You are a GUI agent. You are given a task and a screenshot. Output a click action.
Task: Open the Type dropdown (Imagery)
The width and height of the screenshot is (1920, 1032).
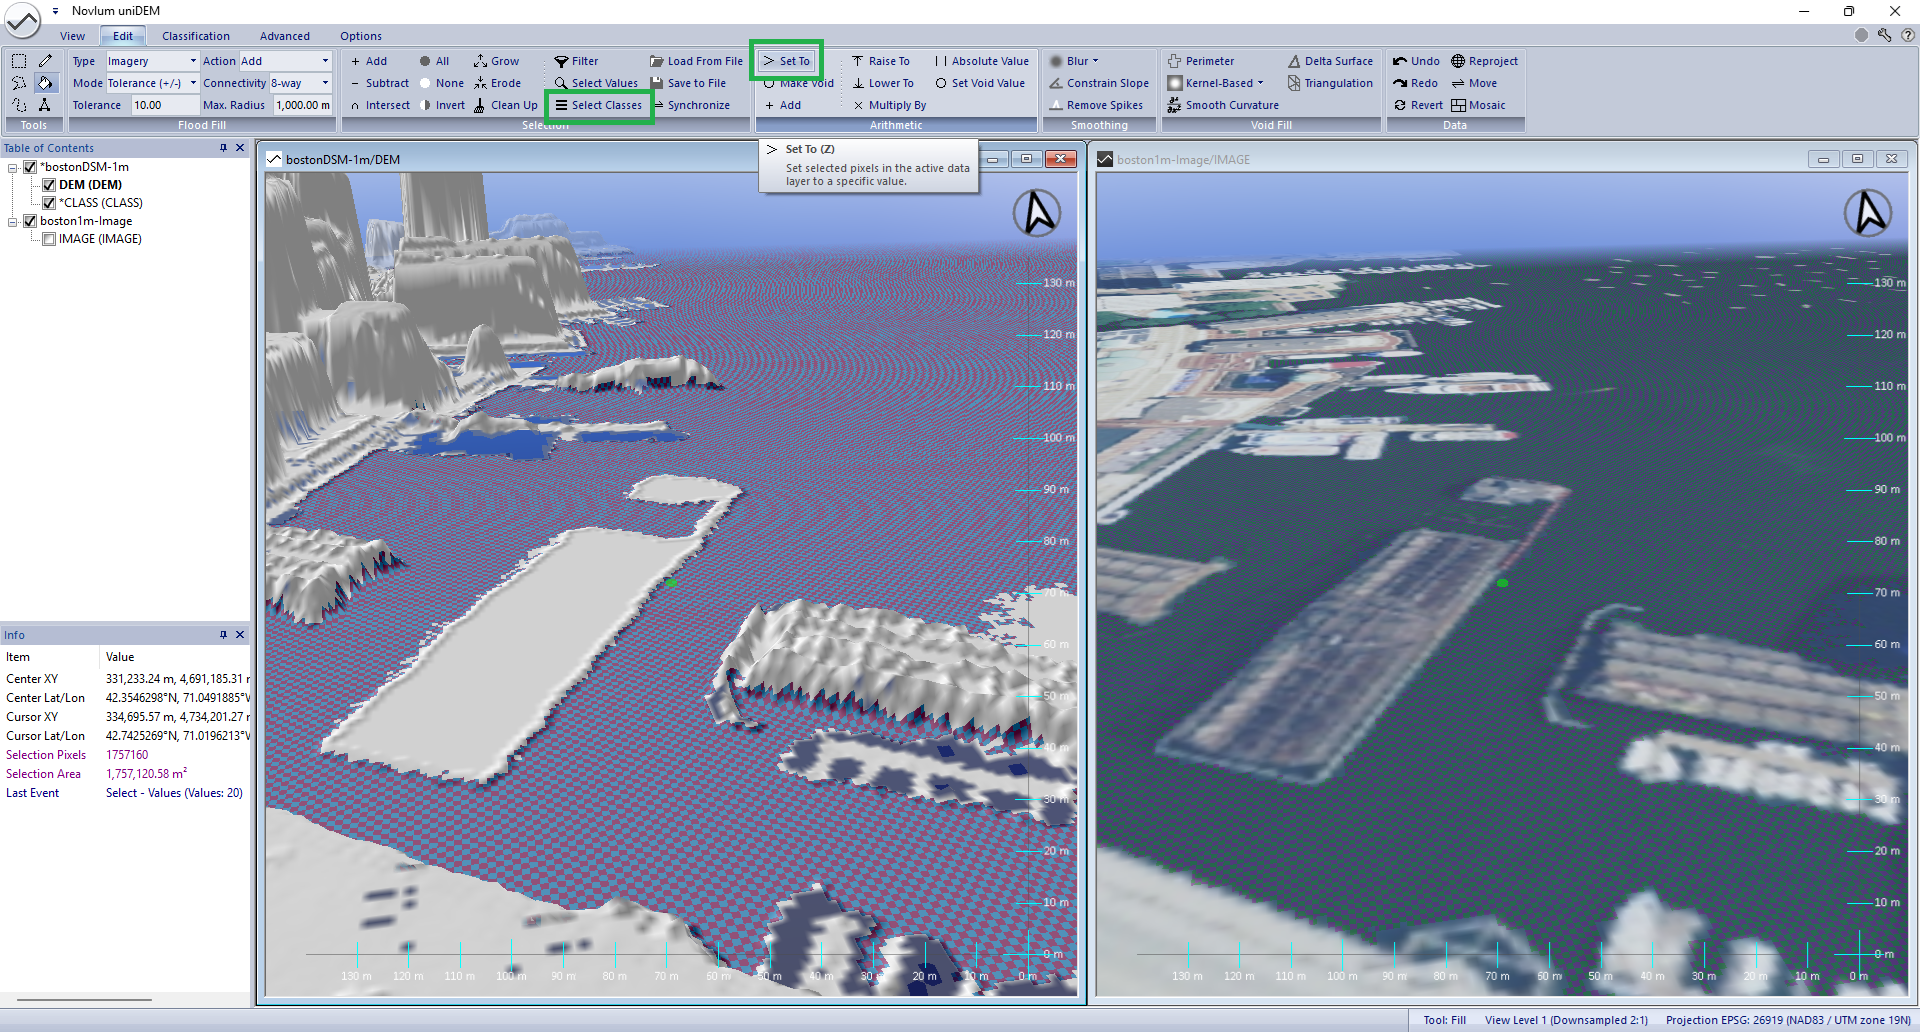pos(193,61)
